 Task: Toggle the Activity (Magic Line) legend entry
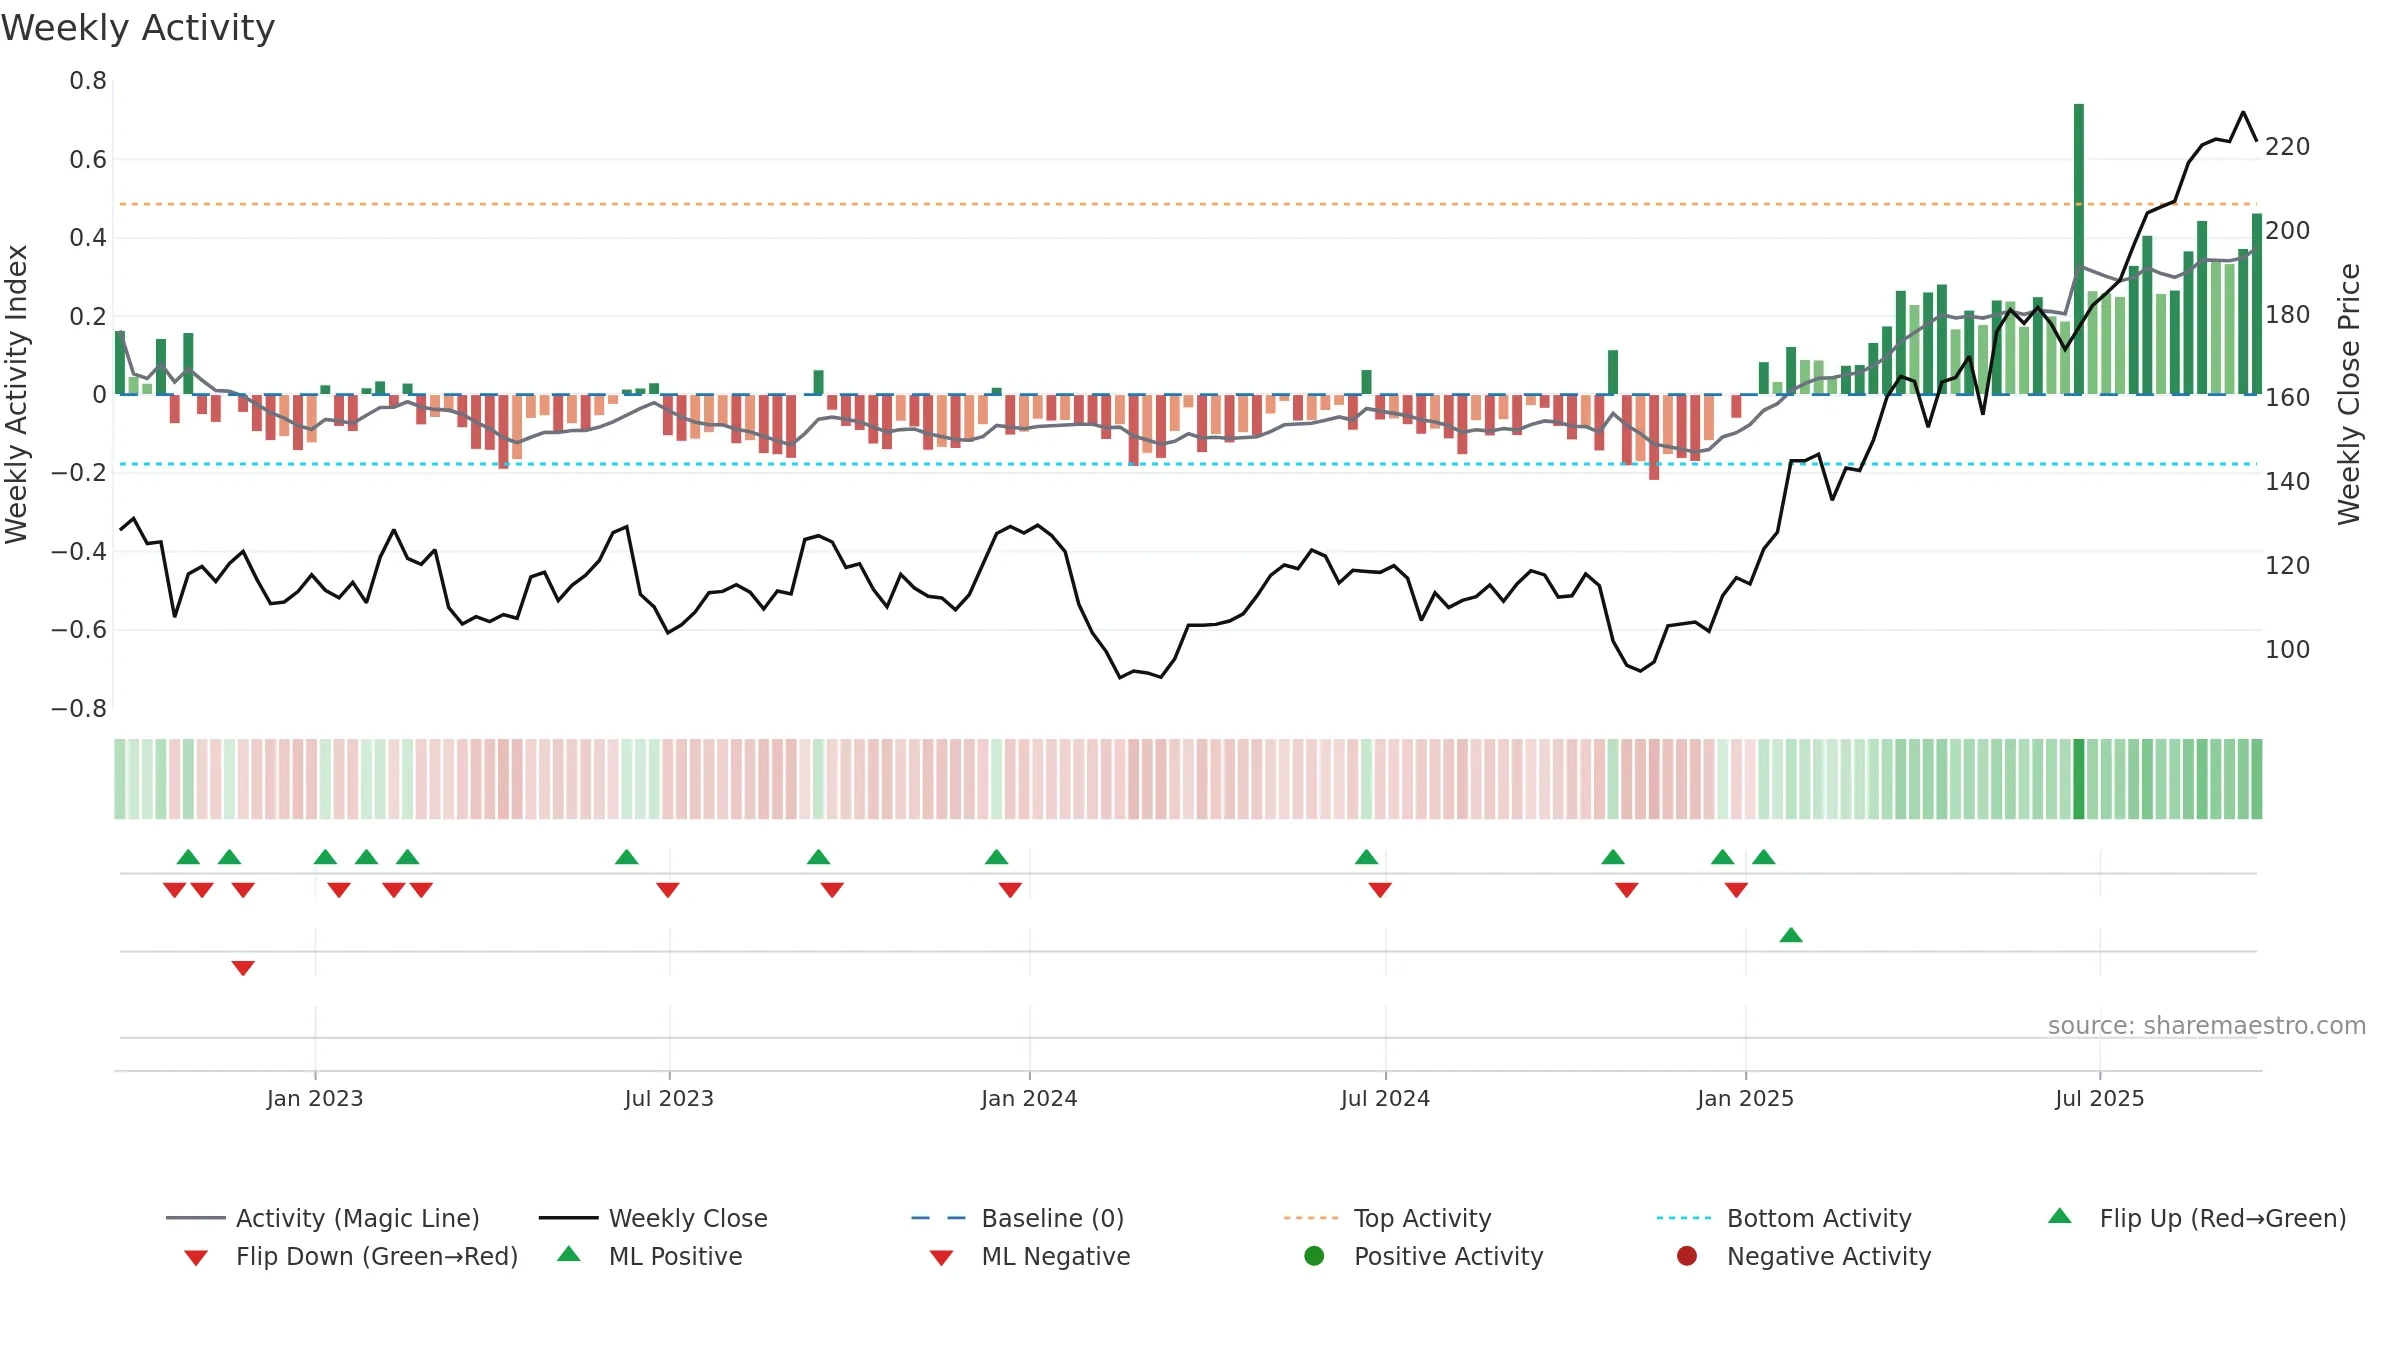click(323, 1218)
